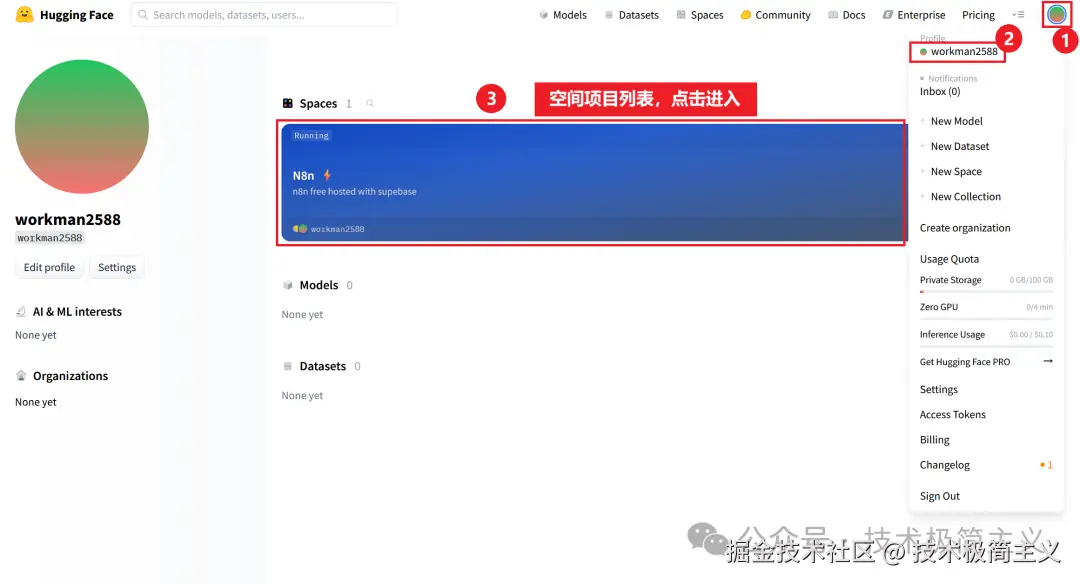Click the Organizations heading

(x=70, y=376)
